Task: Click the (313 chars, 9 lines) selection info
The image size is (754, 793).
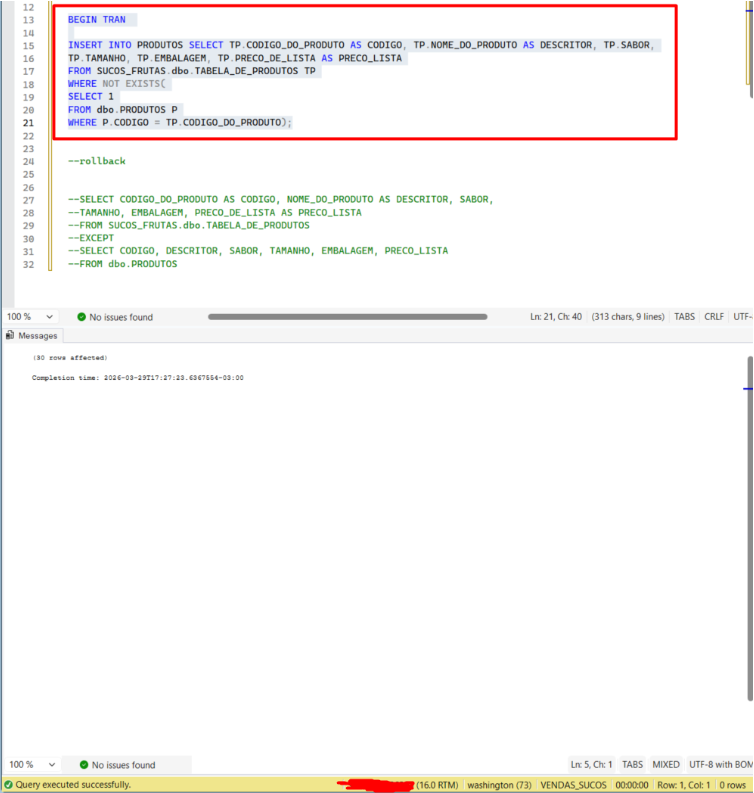Action: (628, 317)
